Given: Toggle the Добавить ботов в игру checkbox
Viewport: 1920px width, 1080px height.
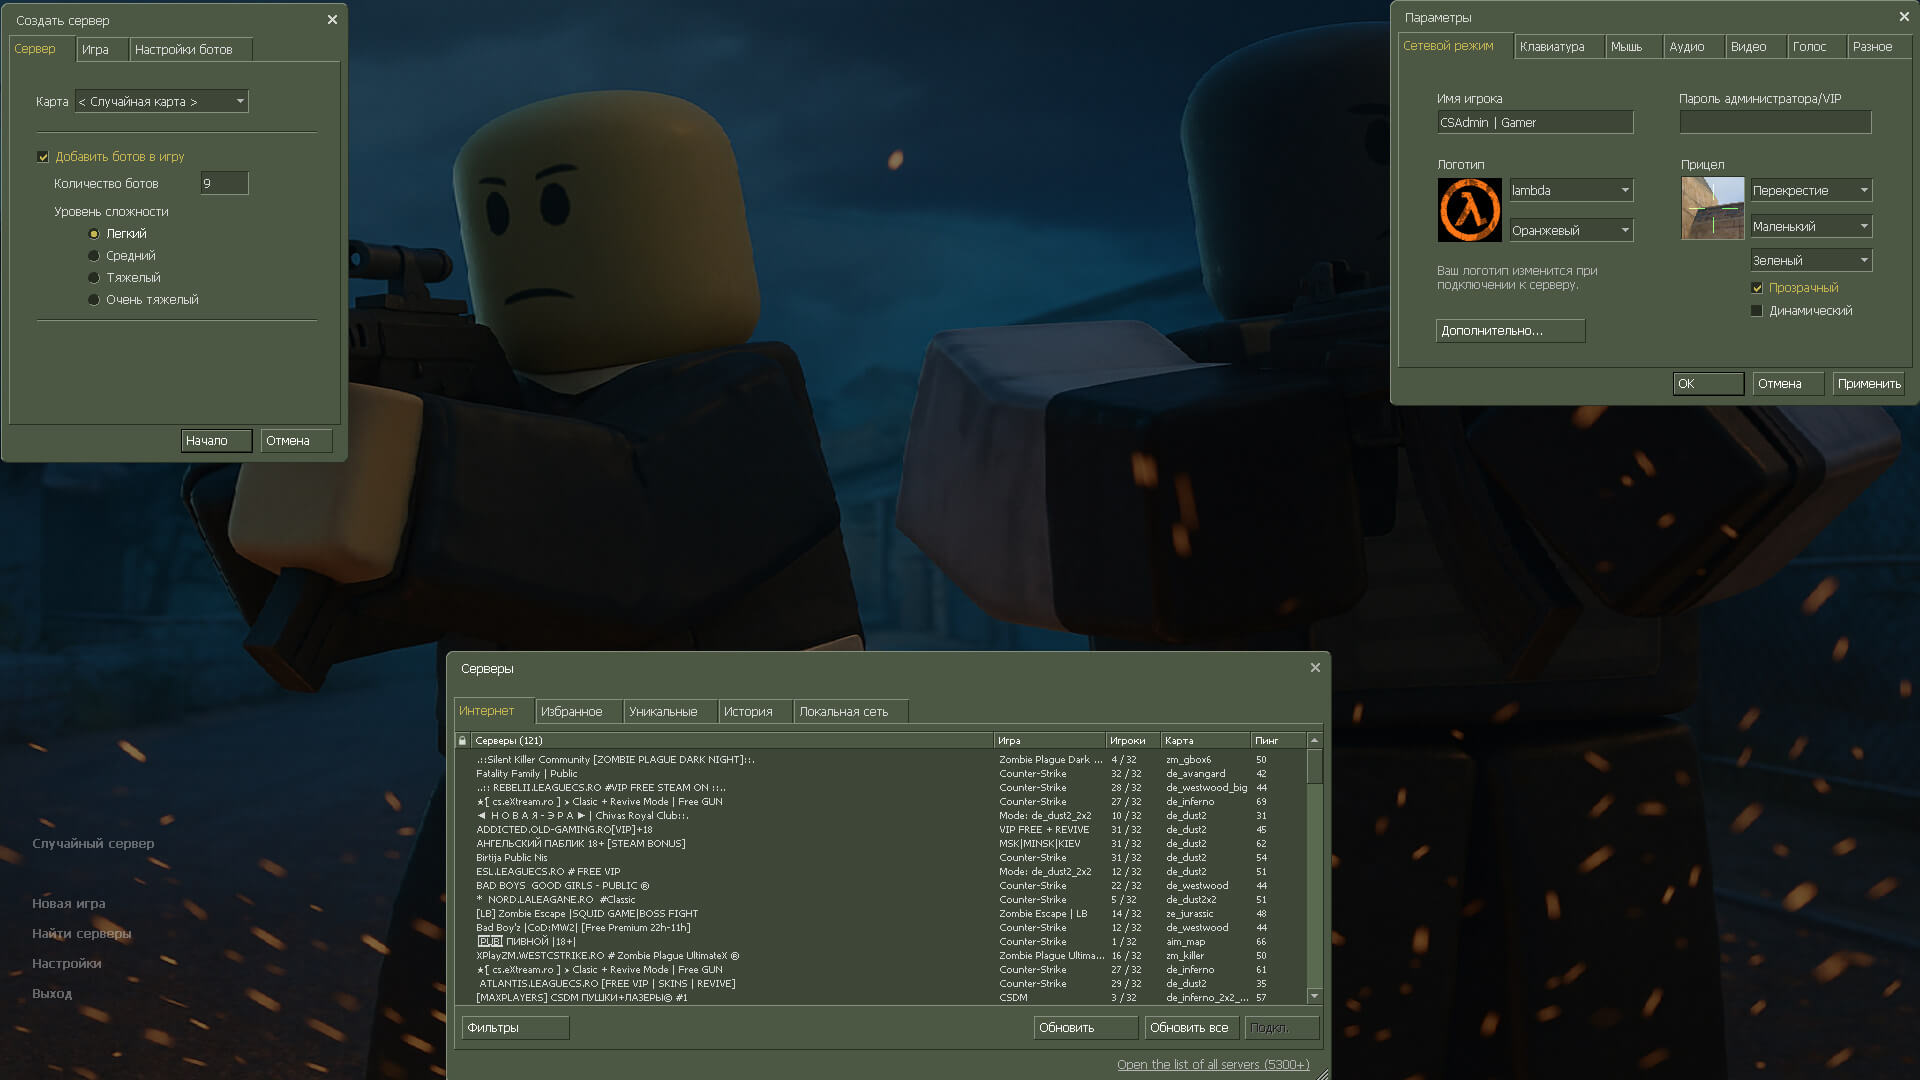Looking at the screenshot, I should coord(43,157).
